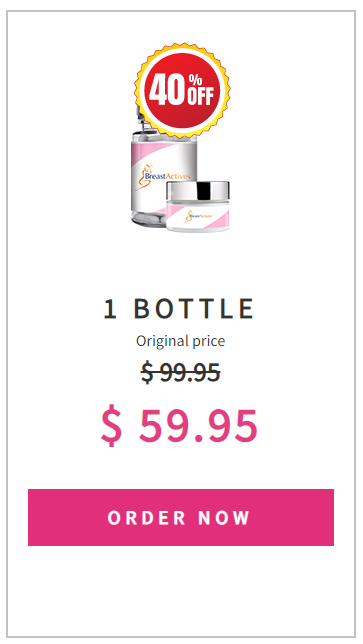Image resolution: width=363 pixels, height=644 pixels.
Task: Click the logo on the cream jar
Action: (198, 215)
